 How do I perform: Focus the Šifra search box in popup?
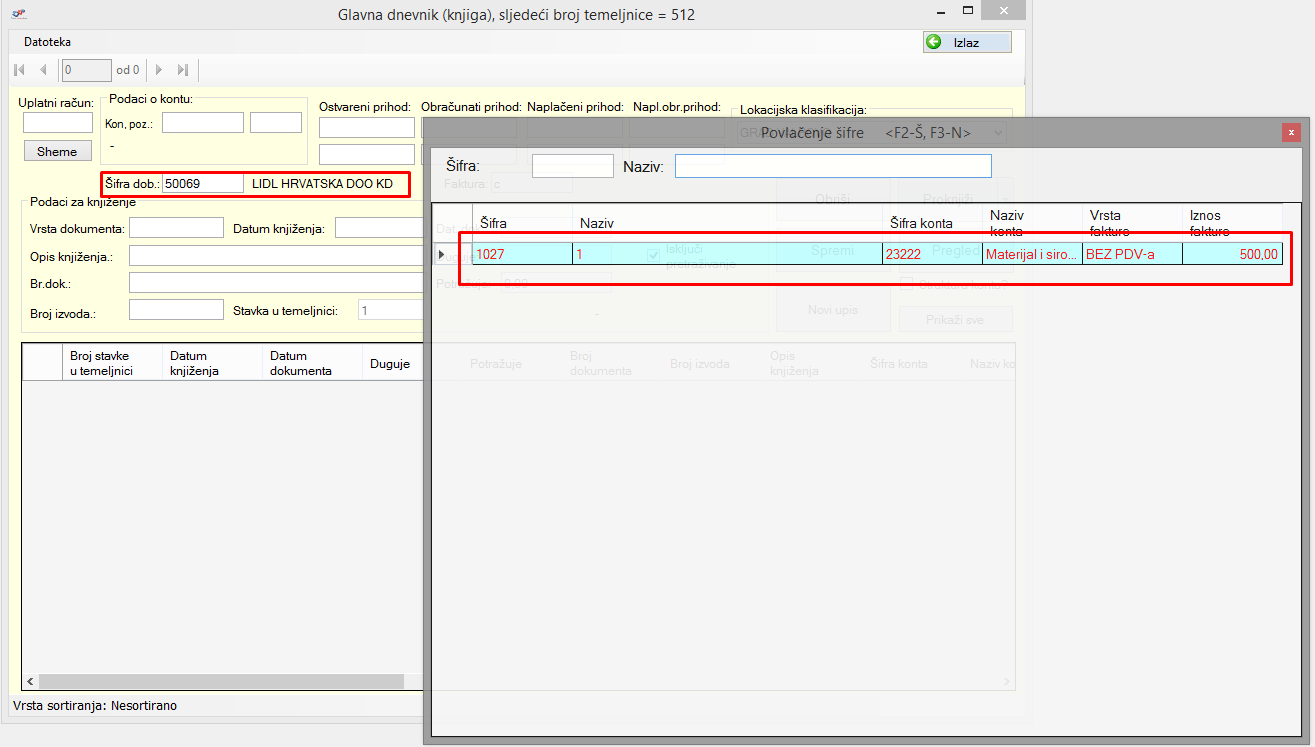point(572,166)
